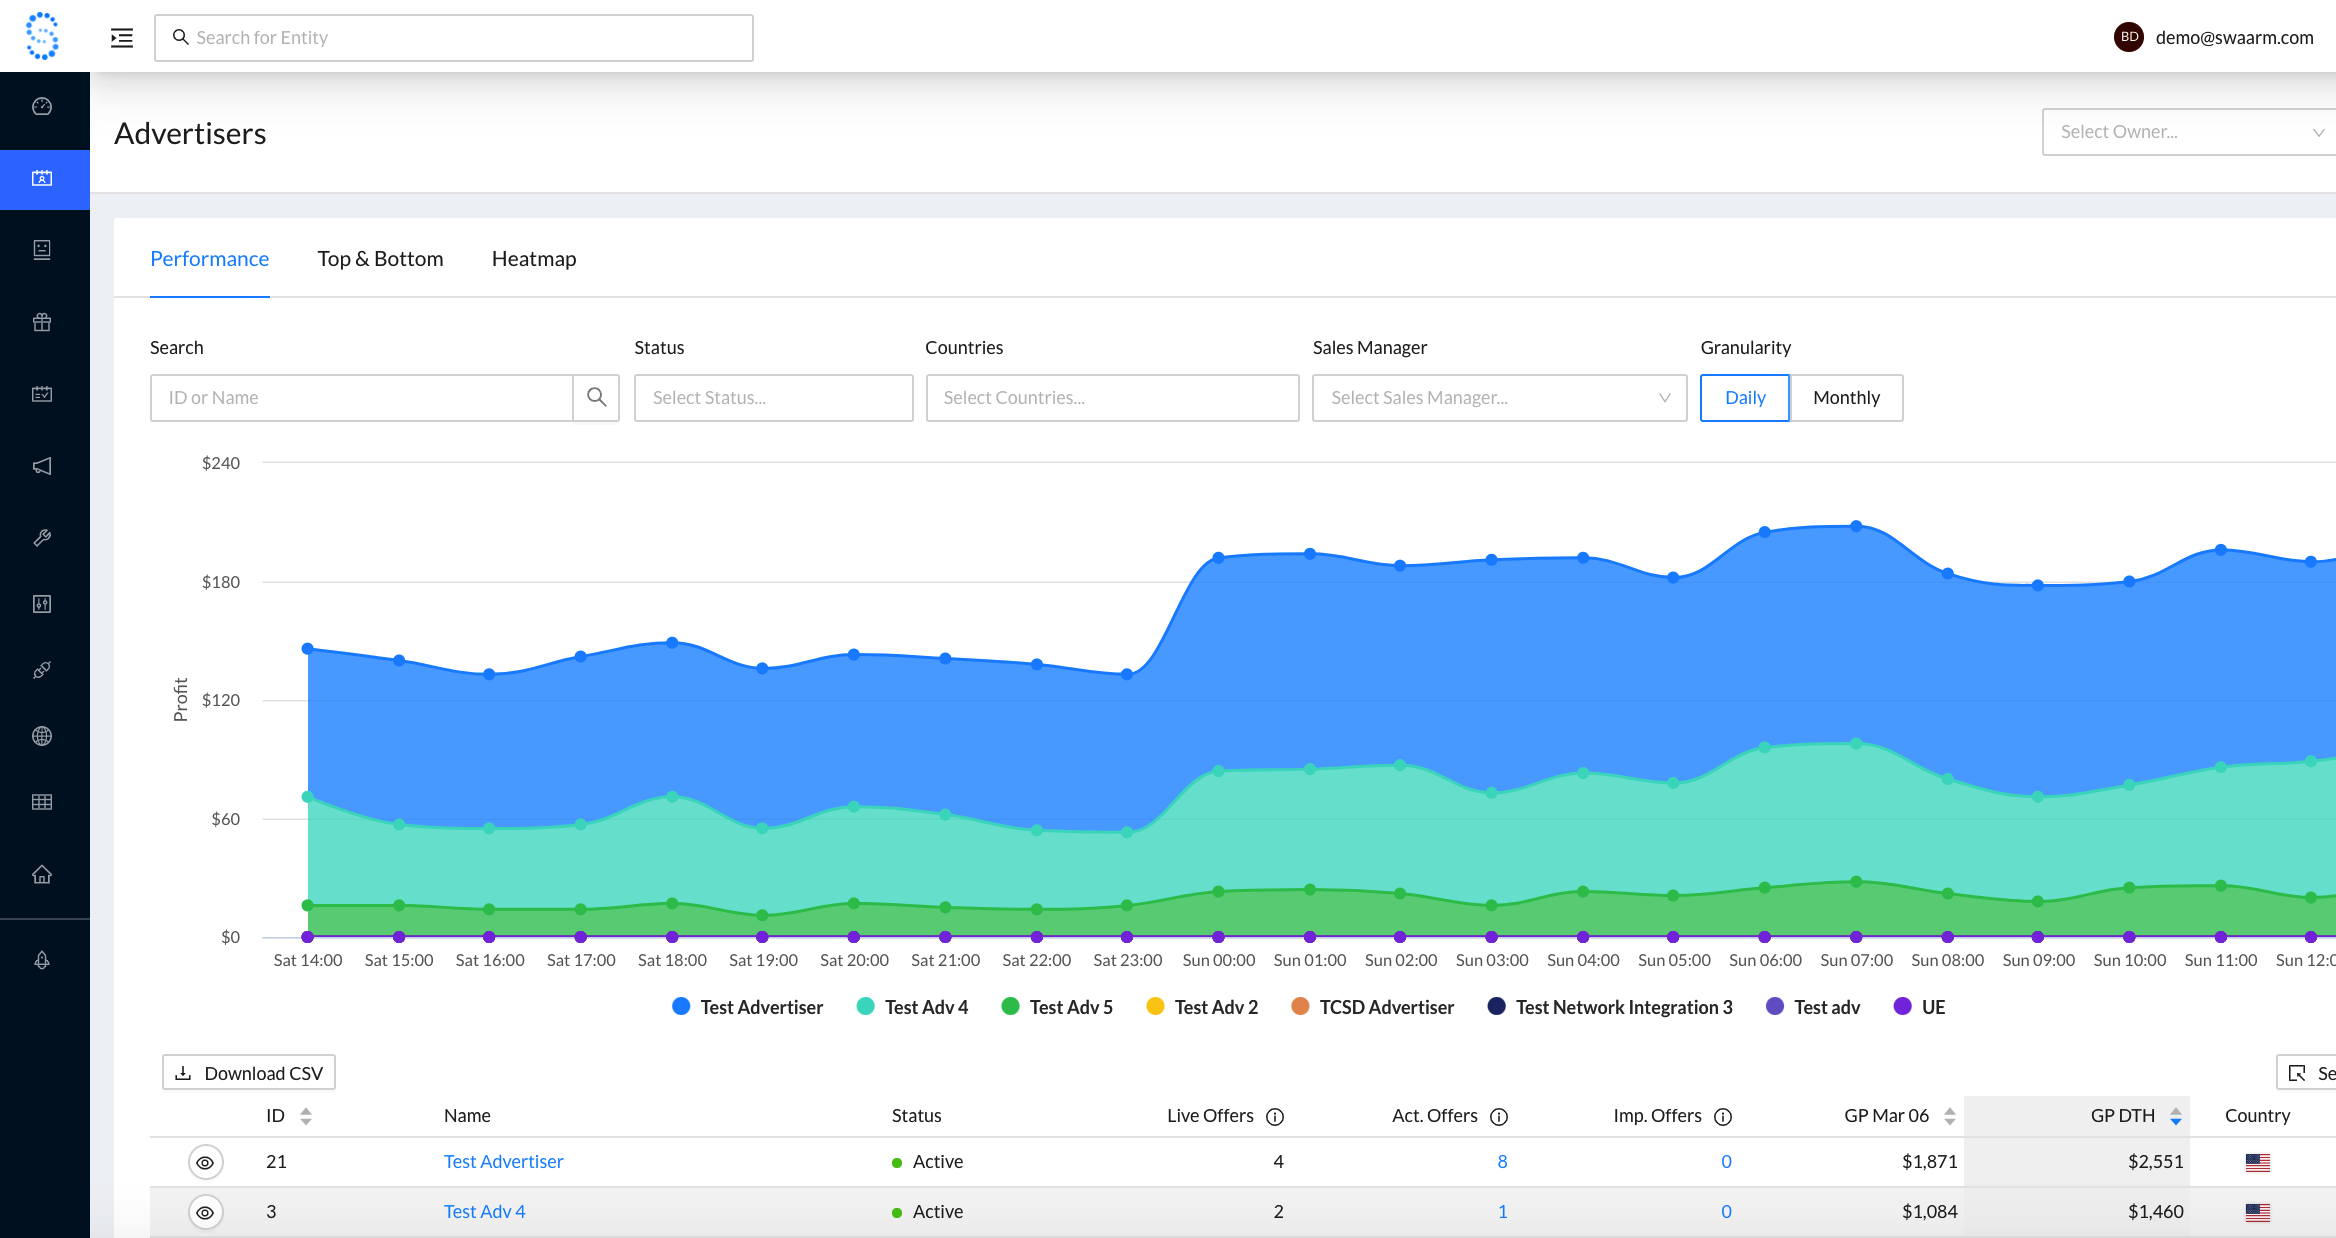Open the Dashboard speedometer icon
Viewport: 2336px width, 1238px height.
[x=44, y=105]
